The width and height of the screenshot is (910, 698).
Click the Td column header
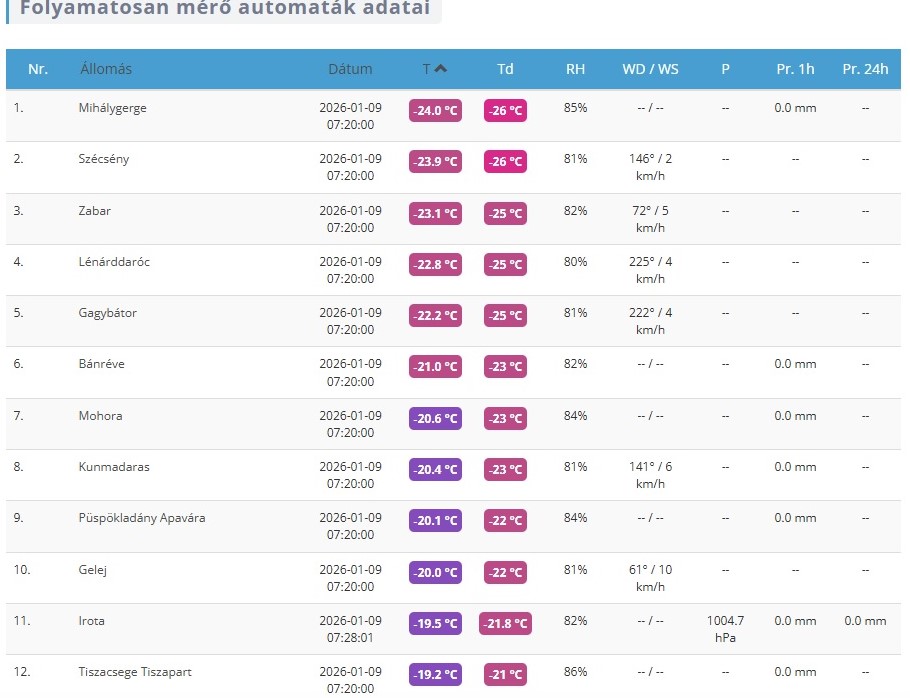[505, 69]
